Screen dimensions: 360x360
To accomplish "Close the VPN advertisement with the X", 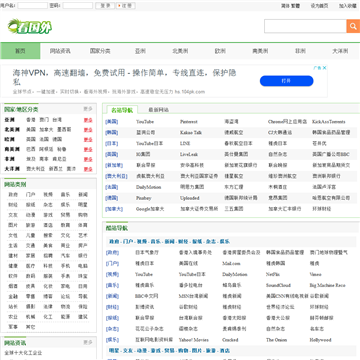I will click(324, 68).
